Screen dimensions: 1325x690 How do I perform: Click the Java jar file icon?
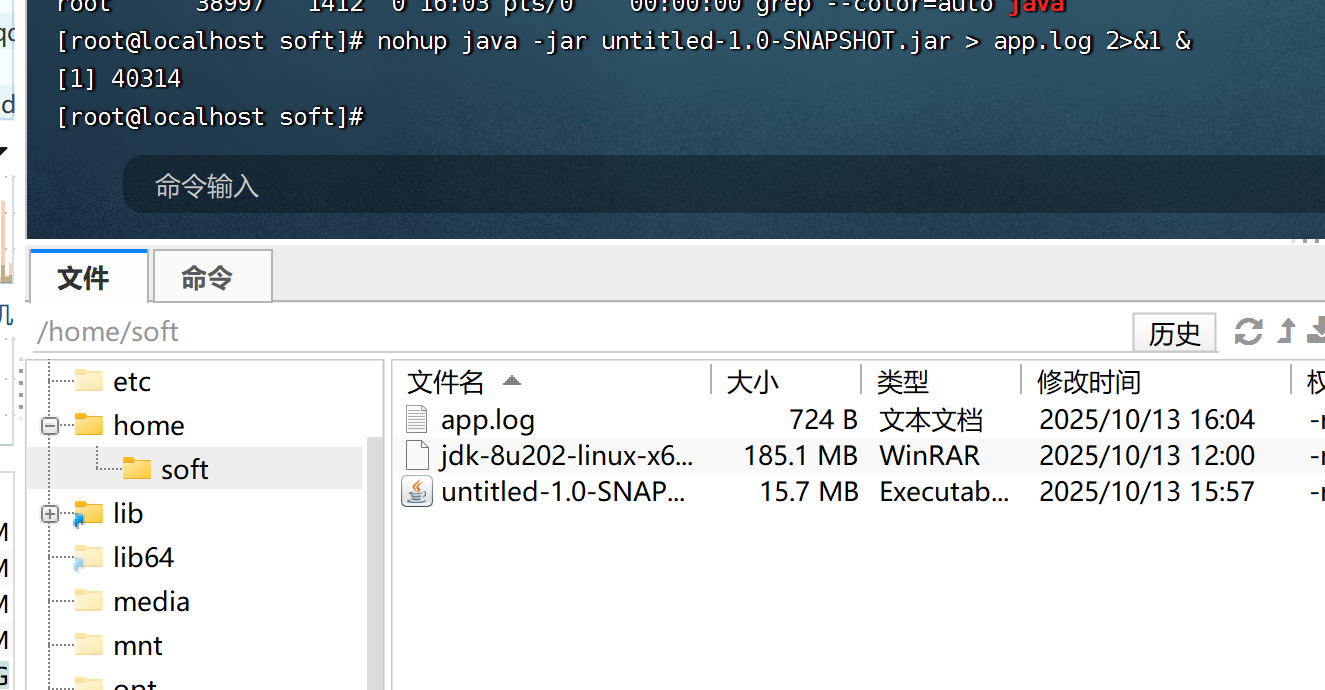point(417,492)
